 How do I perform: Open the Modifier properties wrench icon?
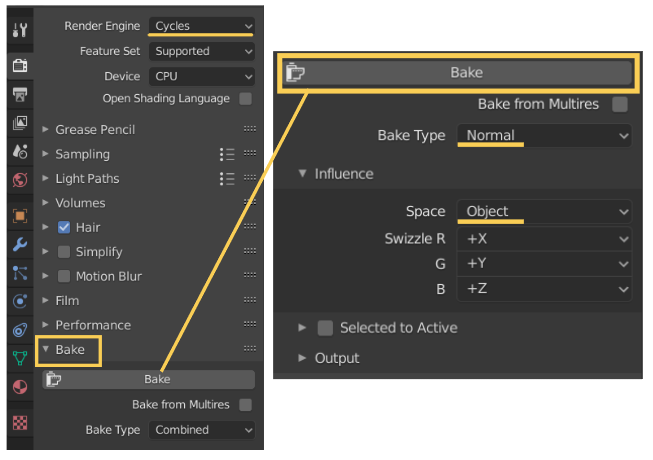pyautogui.click(x=20, y=244)
